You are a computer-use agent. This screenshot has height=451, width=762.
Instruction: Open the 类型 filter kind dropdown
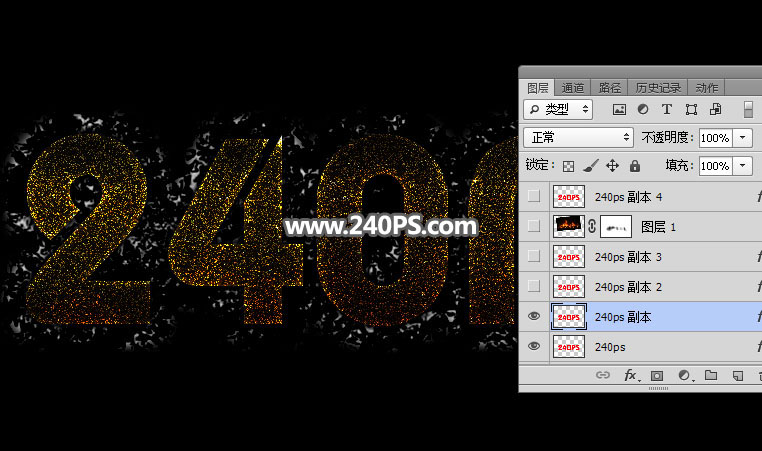pyautogui.click(x=558, y=109)
